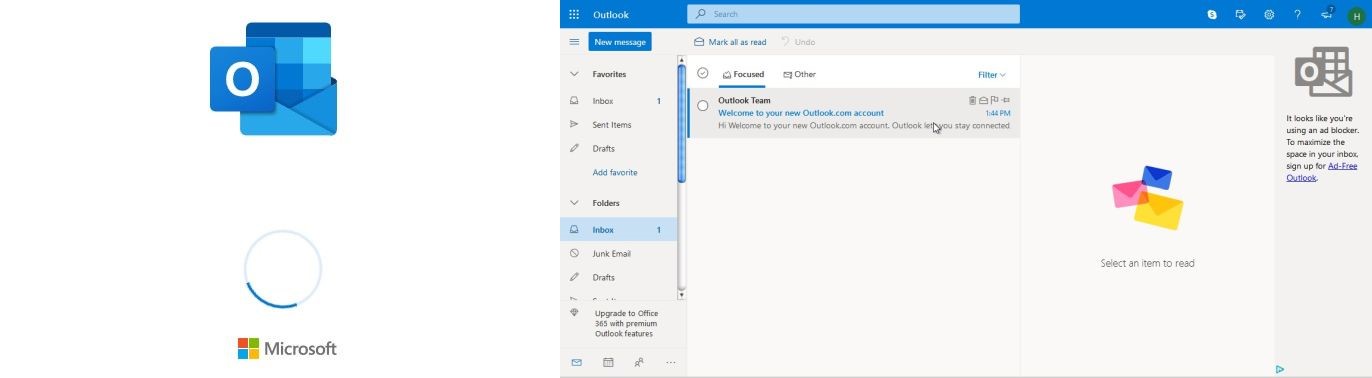The image size is (1372, 378).
Task: Click into the Search box
Action: pyautogui.click(x=853, y=14)
